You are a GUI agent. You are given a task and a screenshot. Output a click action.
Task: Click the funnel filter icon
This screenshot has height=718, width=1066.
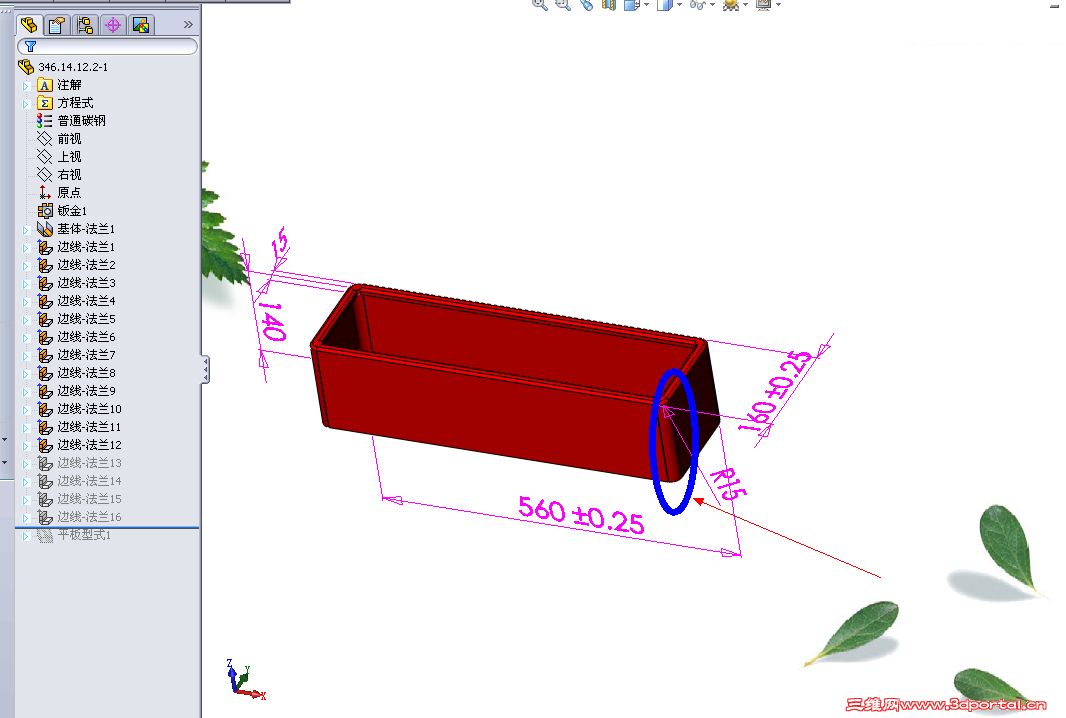pyautogui.click(x=30, y=46)
